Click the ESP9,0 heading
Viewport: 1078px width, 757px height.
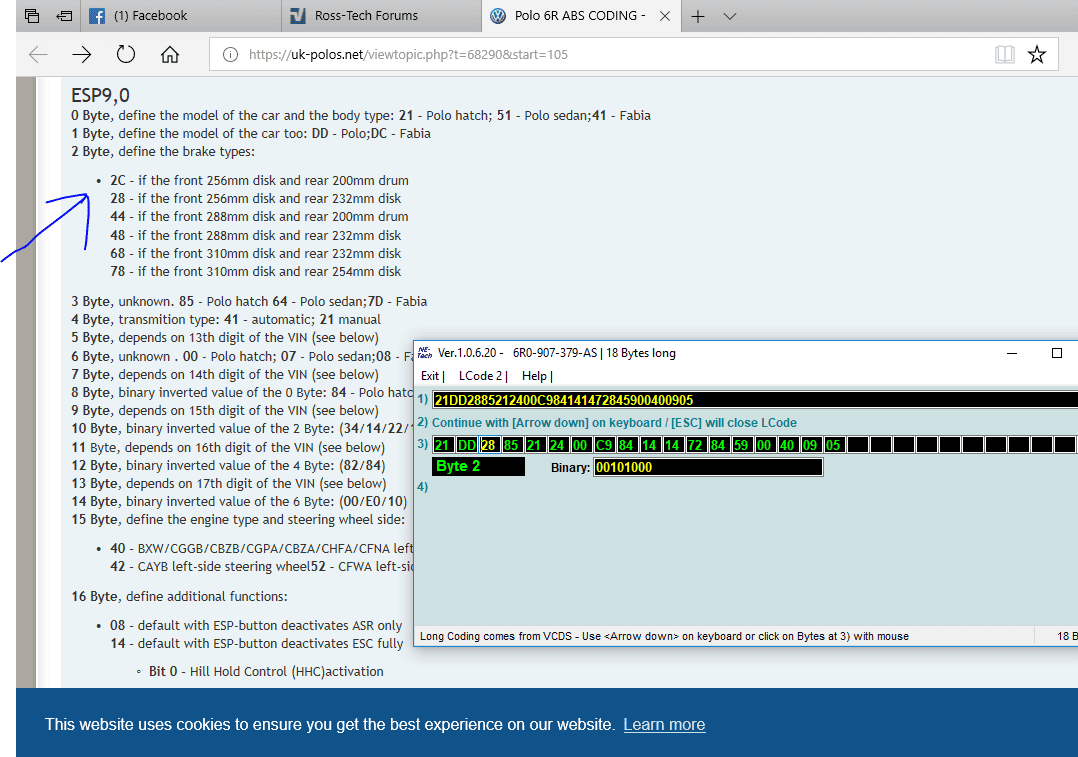coord(100,95)
